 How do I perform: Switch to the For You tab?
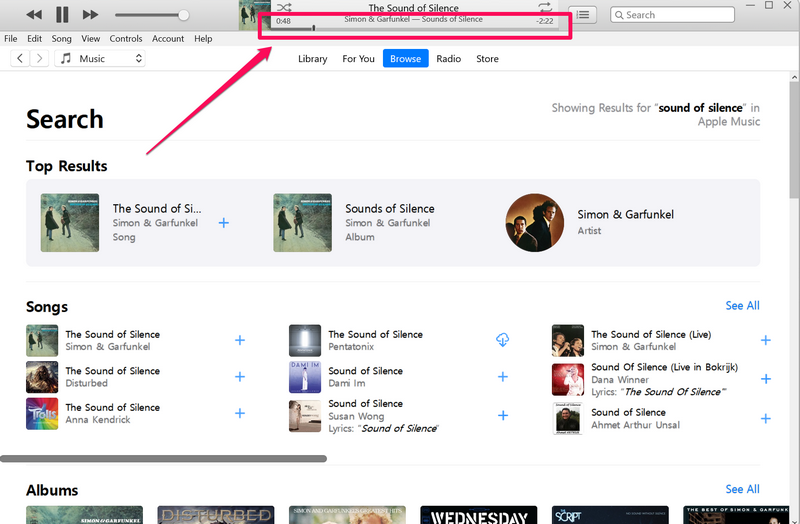coord(358,59)
